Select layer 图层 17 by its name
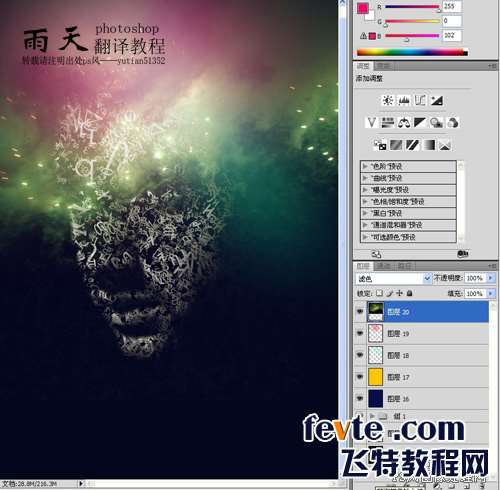The height and width of the screenshot is (490, 500). coord(398,377)
